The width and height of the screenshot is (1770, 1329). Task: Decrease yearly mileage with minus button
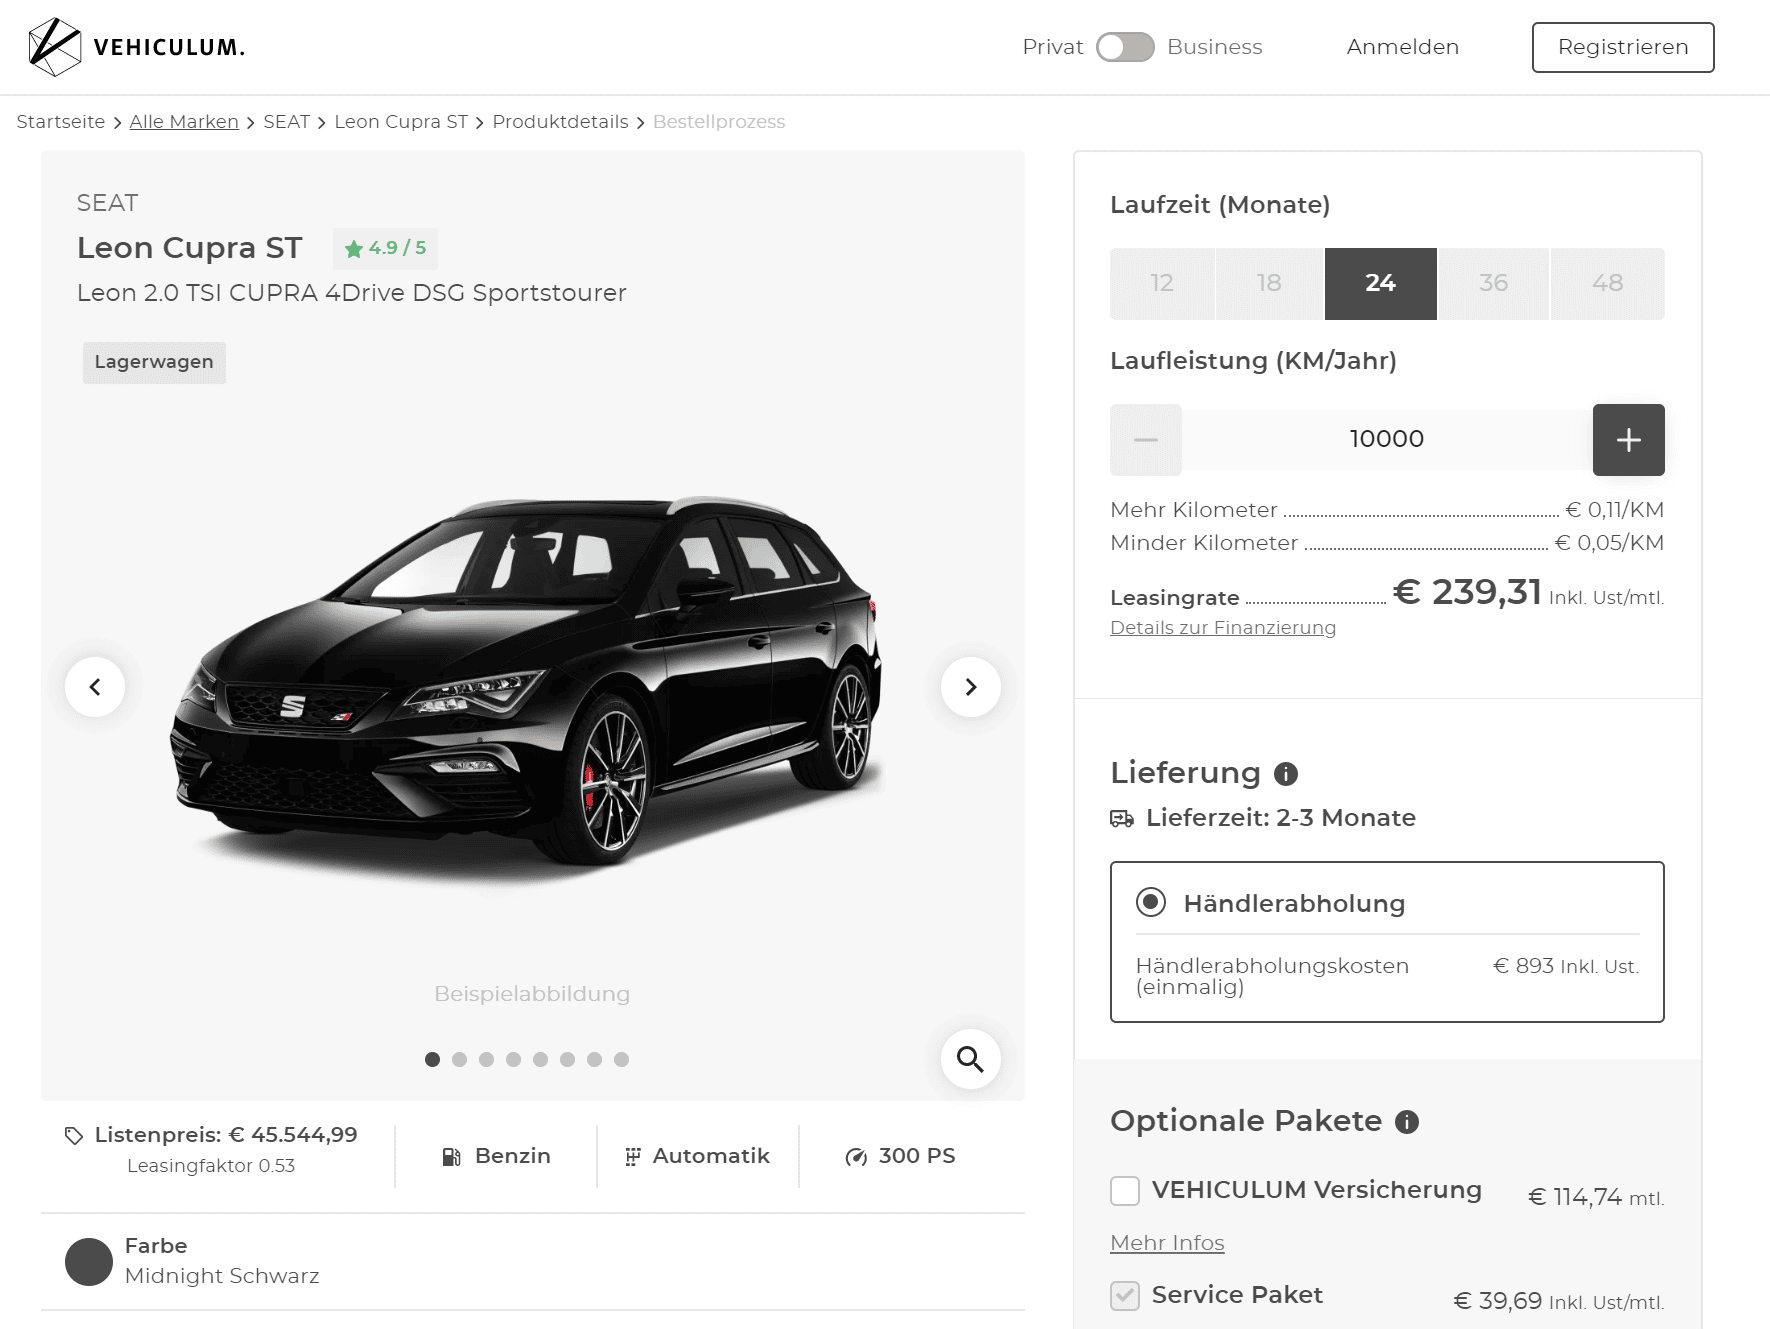1146,440
